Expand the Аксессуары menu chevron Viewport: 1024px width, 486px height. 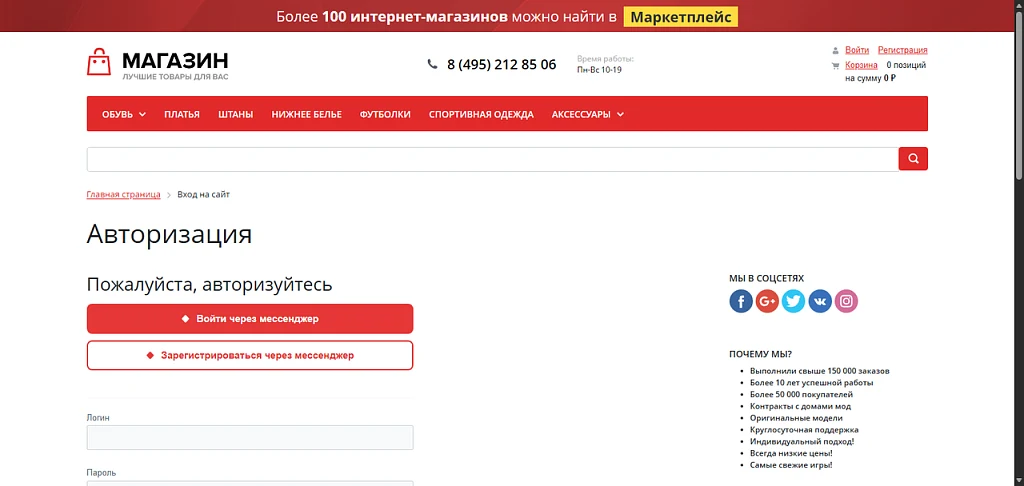tap(620, 115)
